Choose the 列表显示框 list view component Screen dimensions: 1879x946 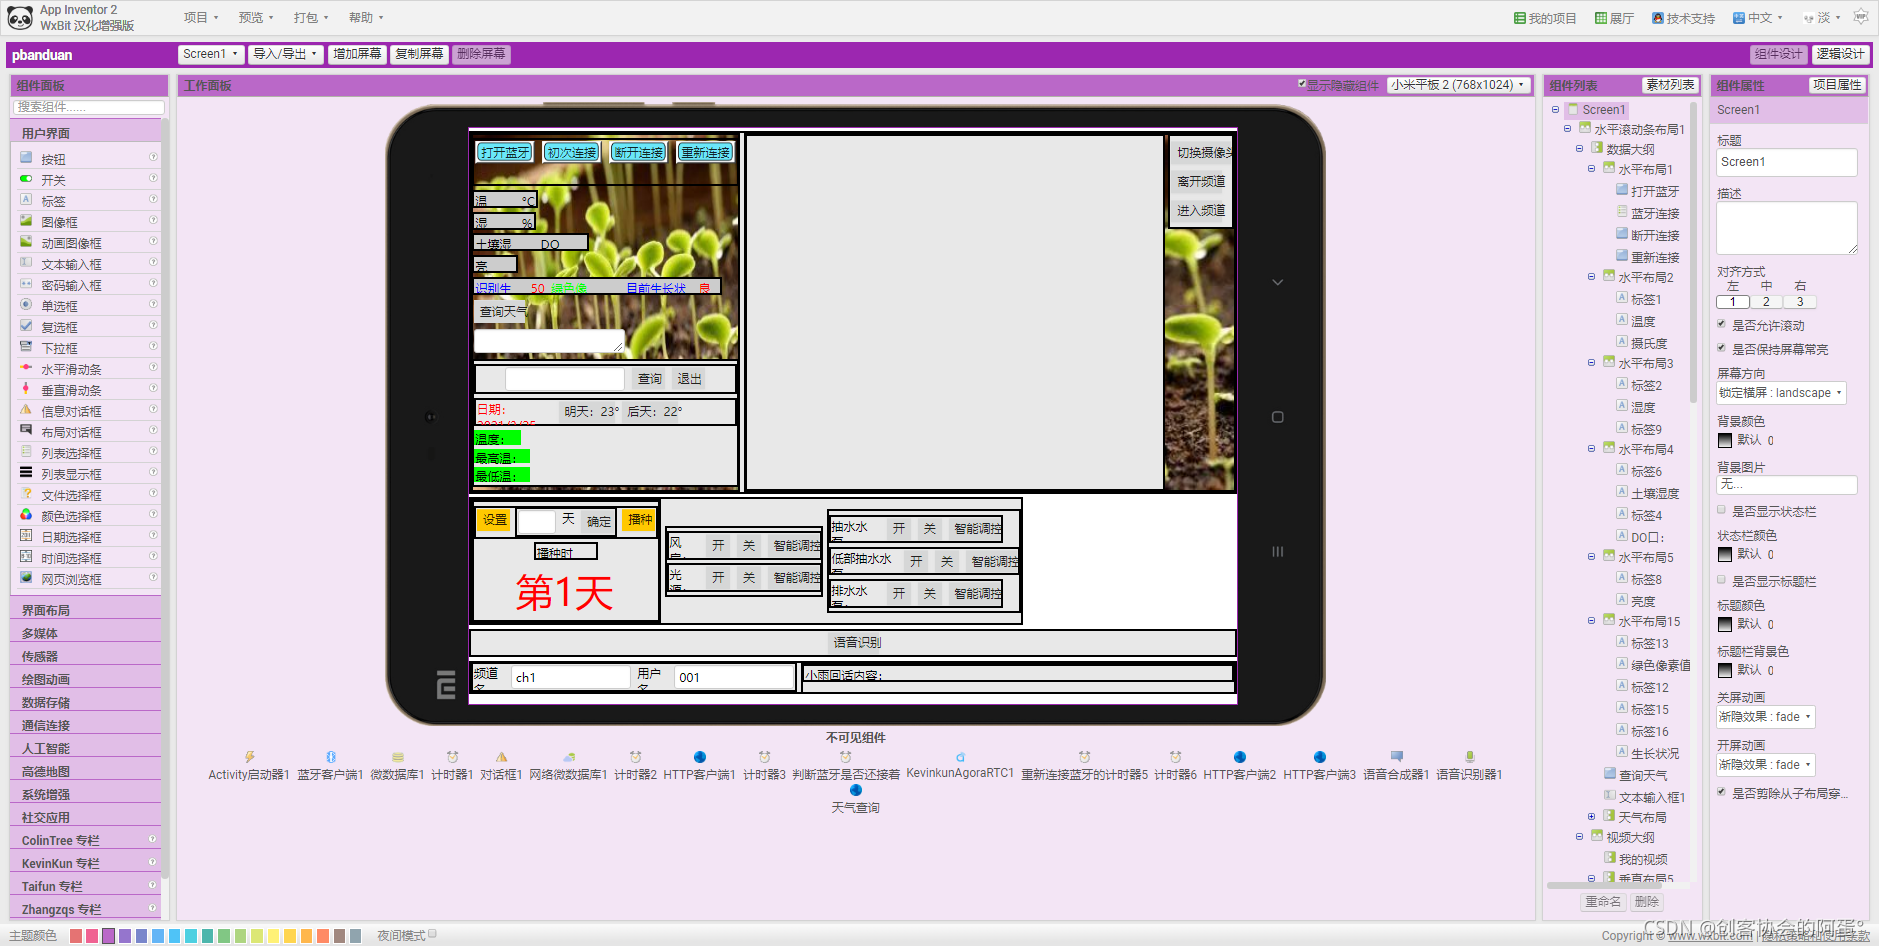point(71,474)
